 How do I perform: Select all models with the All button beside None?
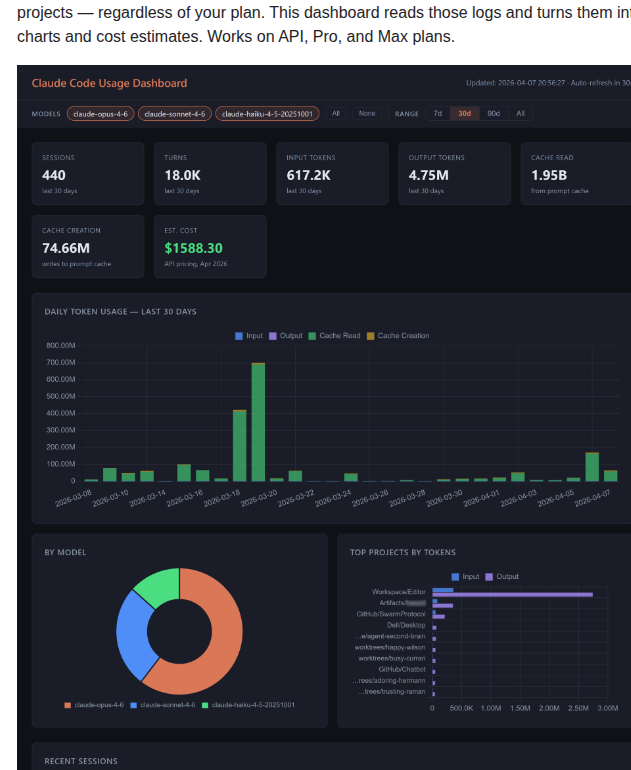pyautogui.click(x=336, y=113)
